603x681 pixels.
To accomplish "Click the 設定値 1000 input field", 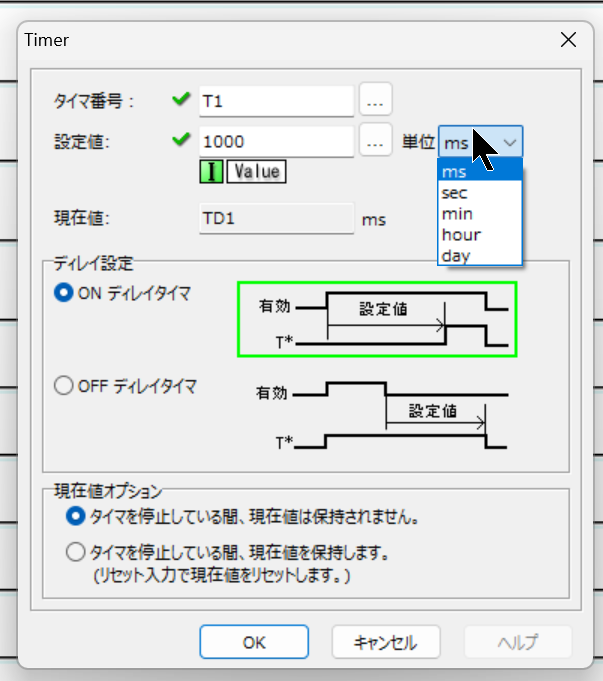I will click(276, 142).
